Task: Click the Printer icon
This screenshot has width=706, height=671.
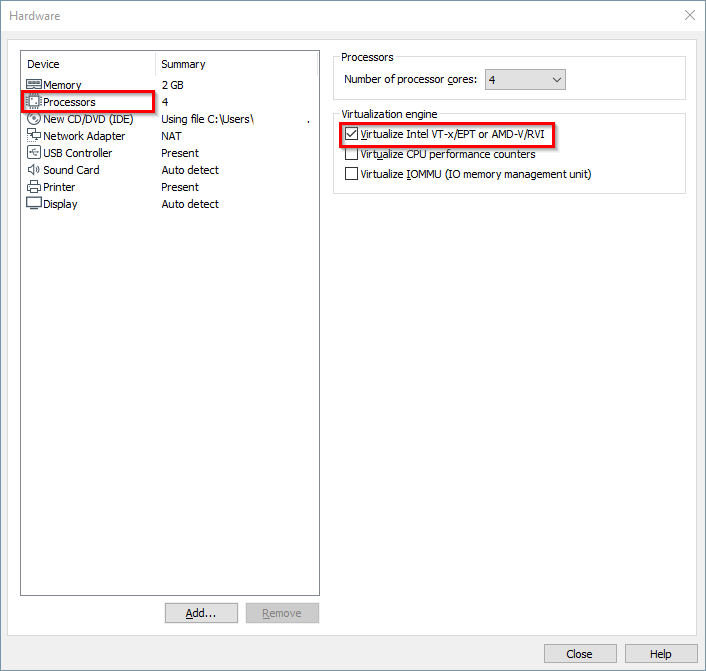Action: pyautogui.click(x=34, y=186)
